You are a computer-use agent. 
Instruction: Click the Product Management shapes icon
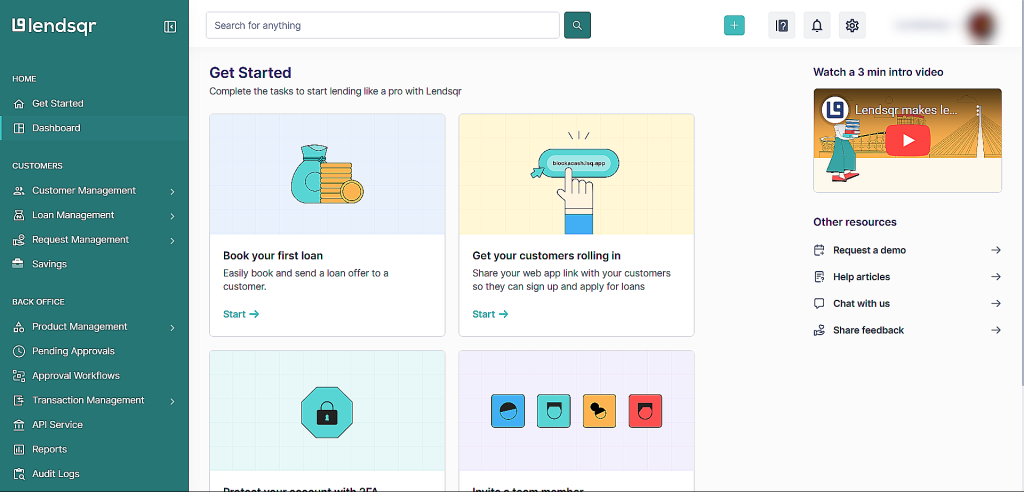(x=19, y=327)
